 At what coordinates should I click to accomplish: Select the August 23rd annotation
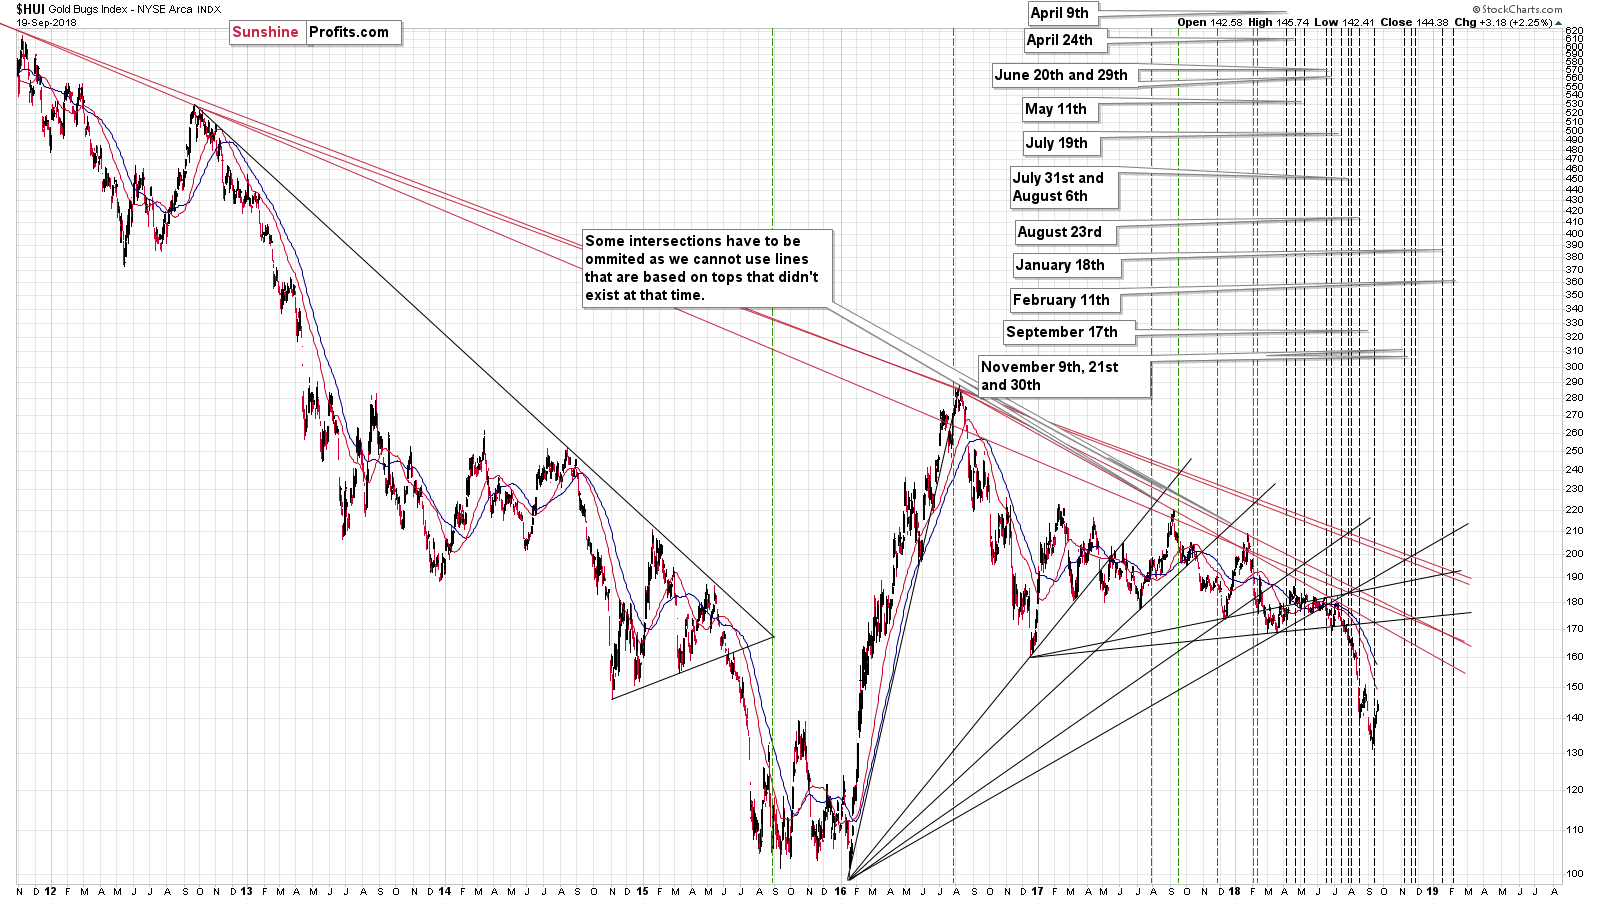click(1065, 232)
